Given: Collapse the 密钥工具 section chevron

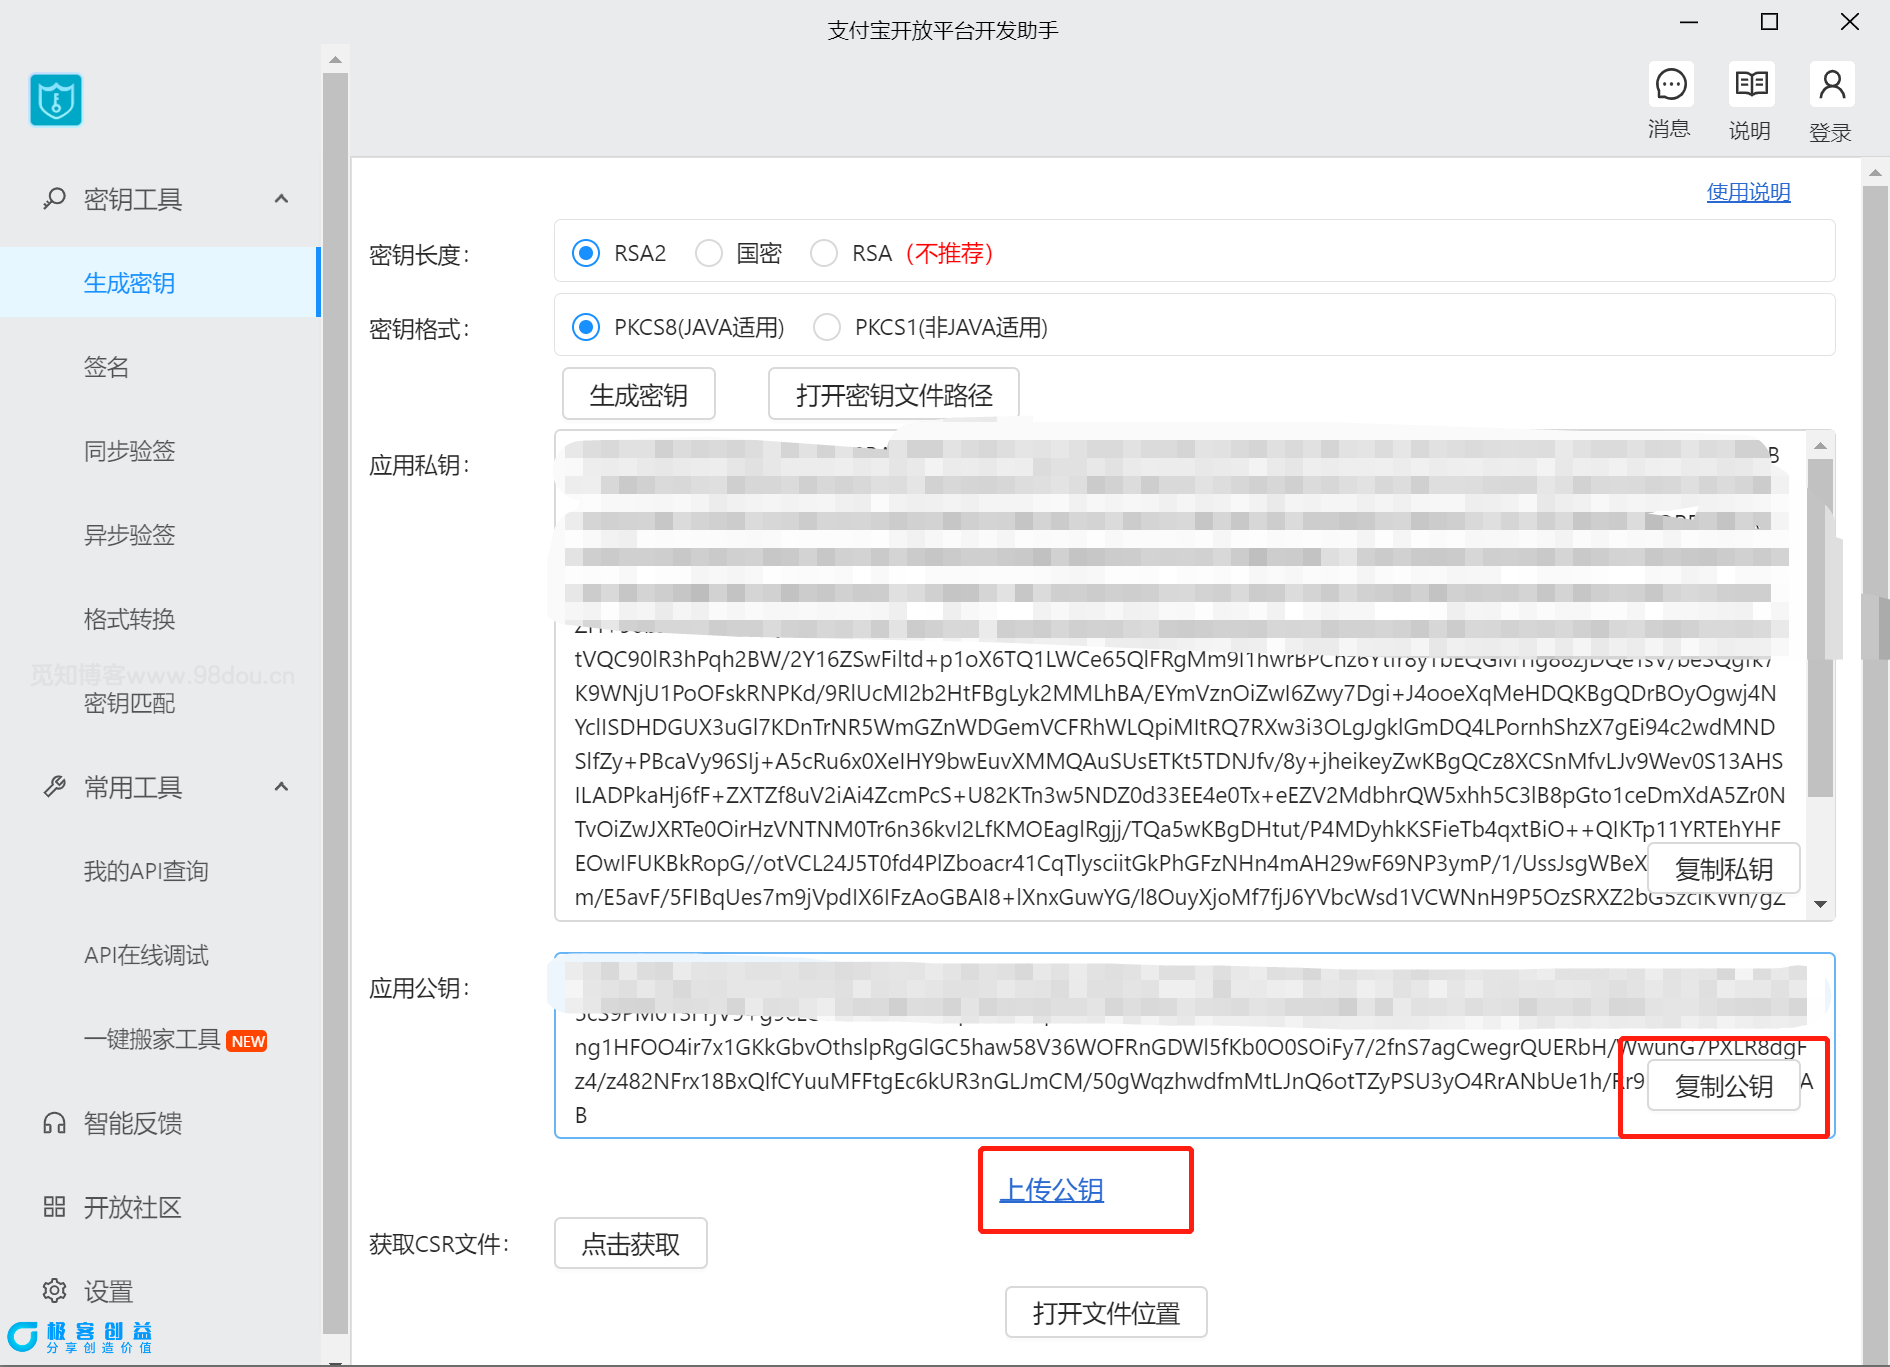Looking at the screenshot, I should pyautogui.click(x=282, y=199).
